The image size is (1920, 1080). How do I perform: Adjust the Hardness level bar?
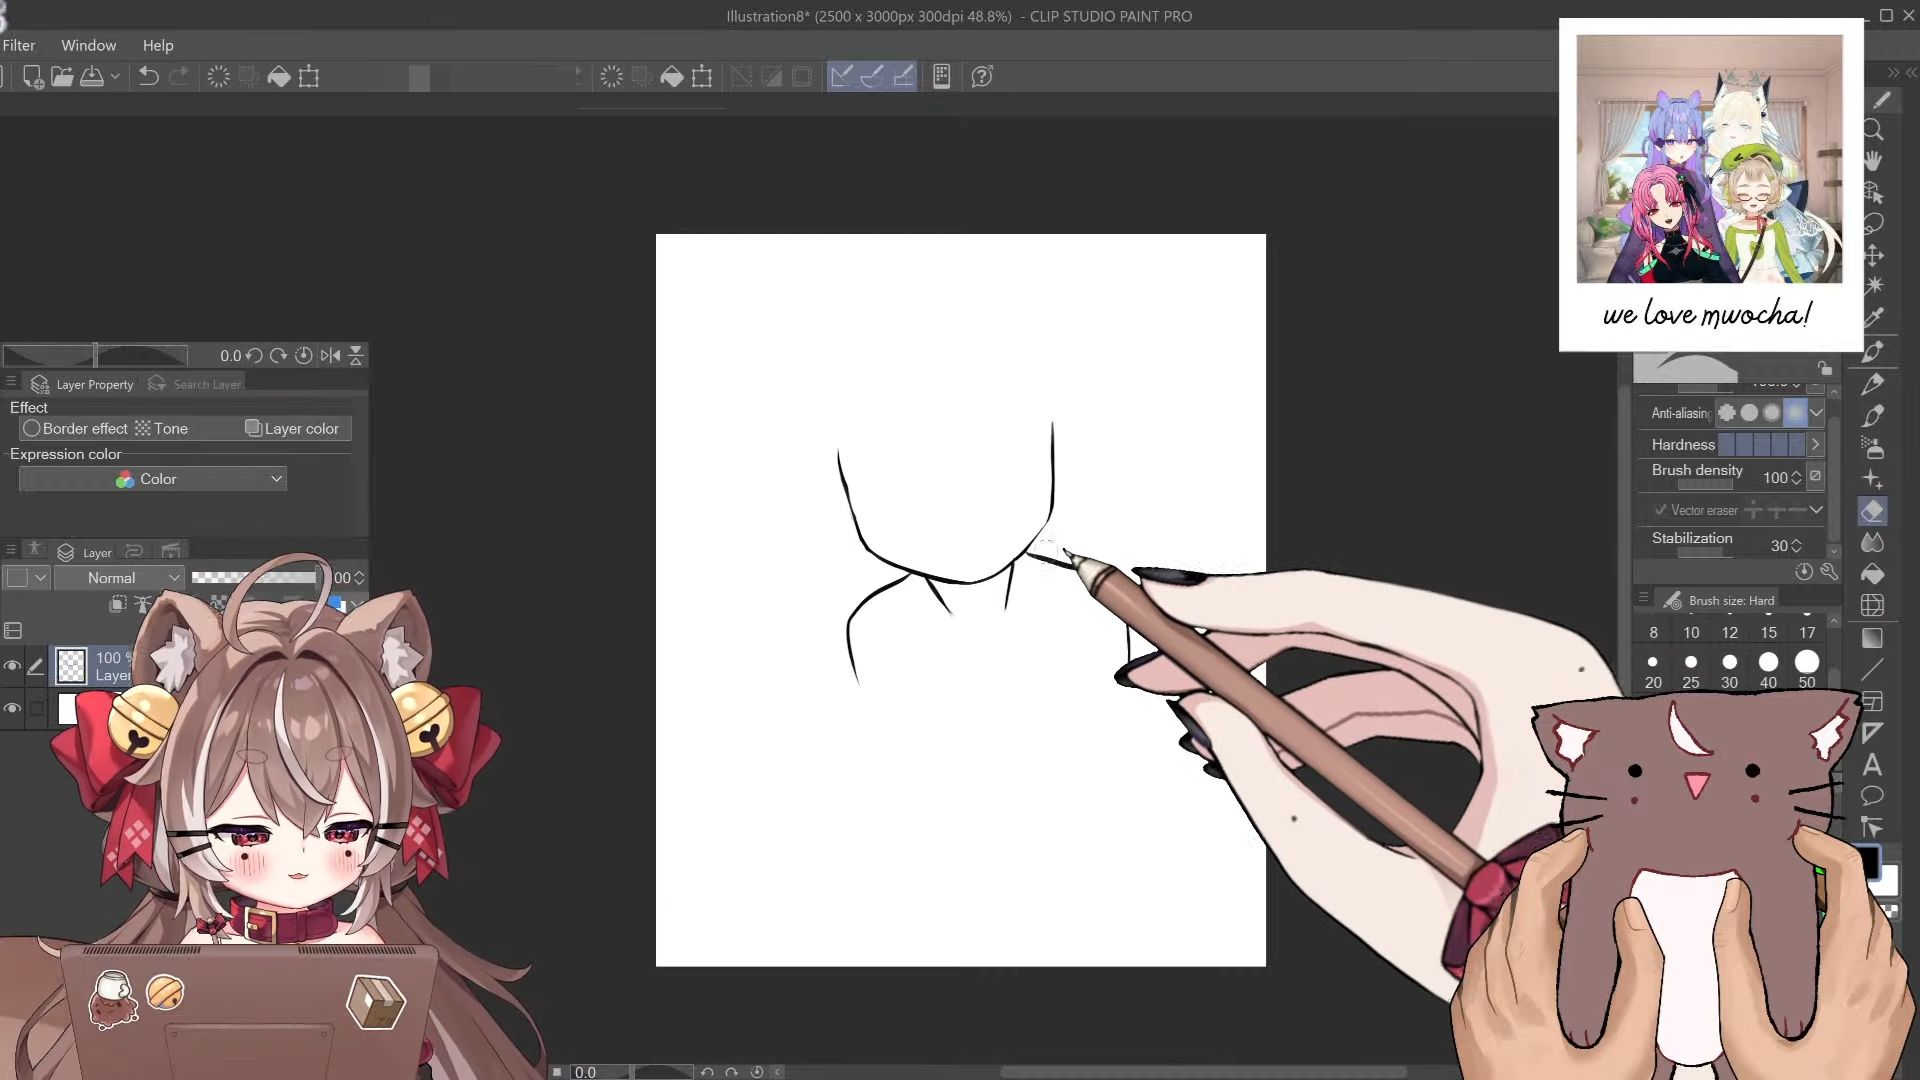coord(1761,444)
